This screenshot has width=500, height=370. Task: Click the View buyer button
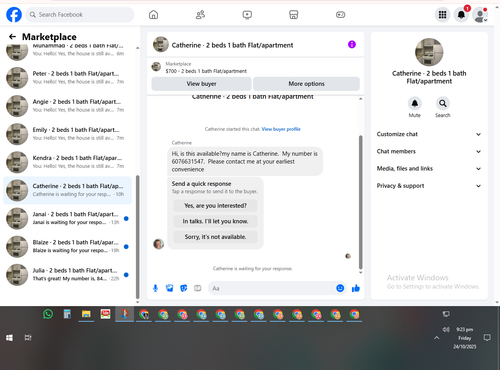click(201, 84)
